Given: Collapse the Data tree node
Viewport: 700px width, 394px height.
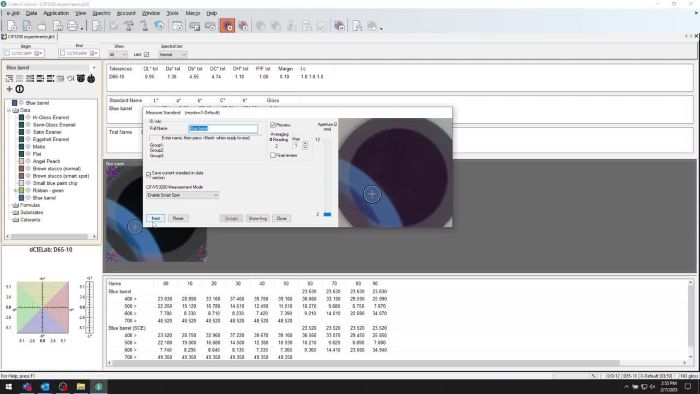Looking at the screenshot, I should tap(9, 110).
